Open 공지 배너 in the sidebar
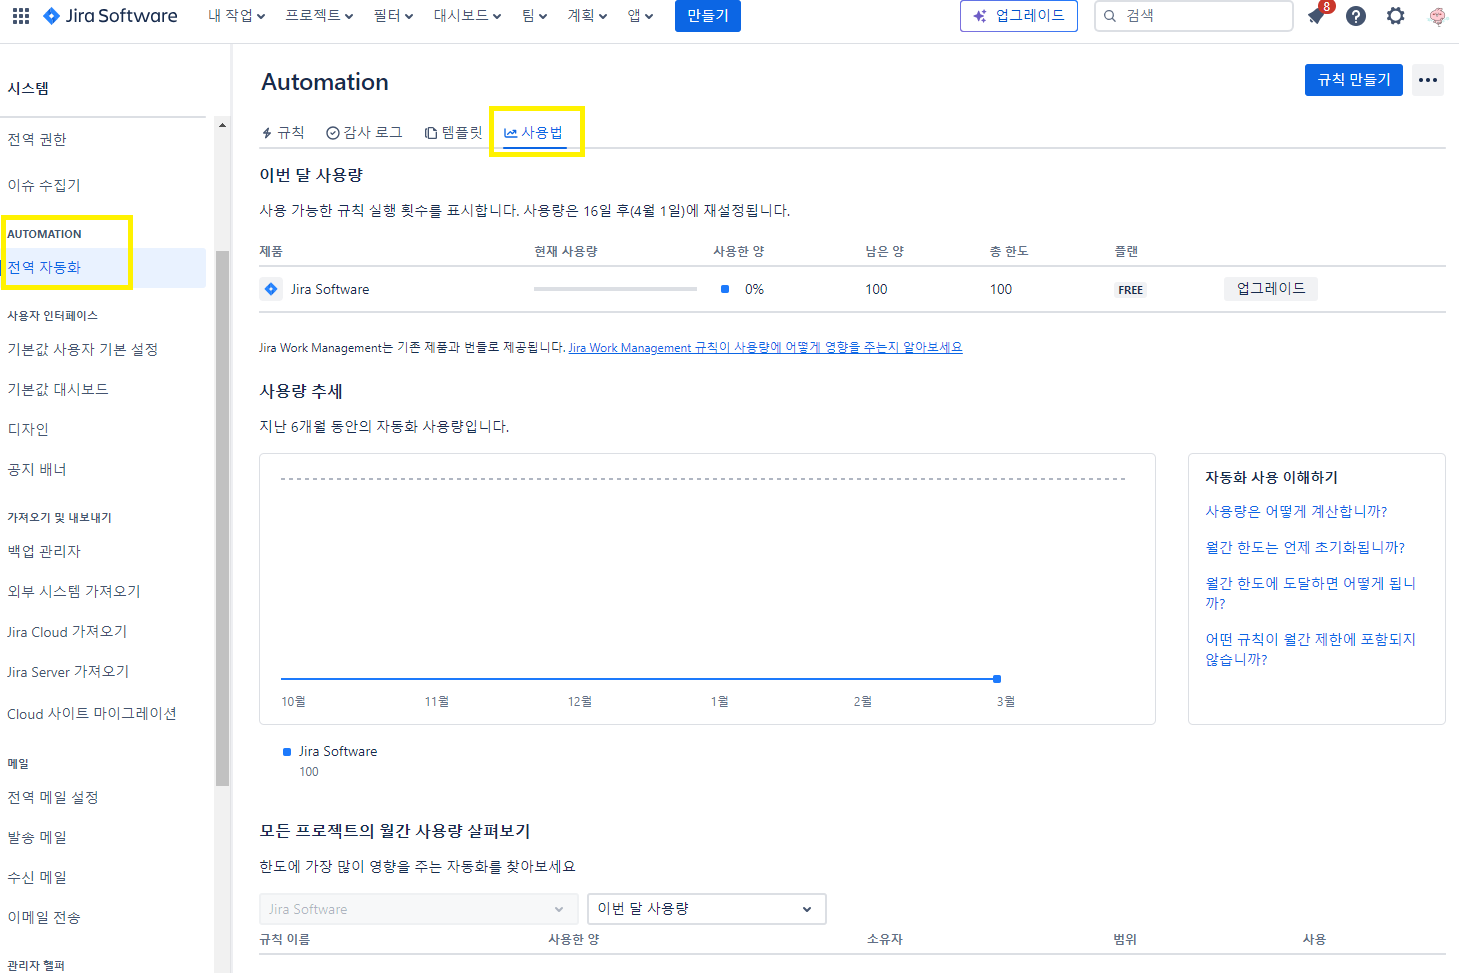 point(37,469)
